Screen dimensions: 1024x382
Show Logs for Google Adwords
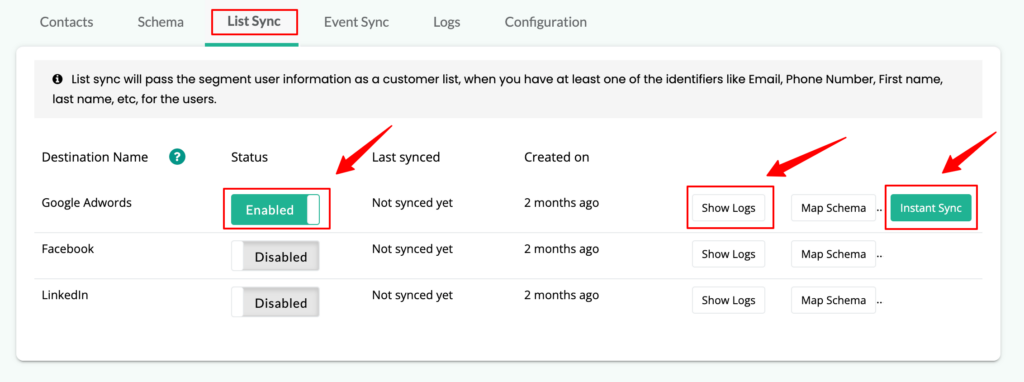pyautogui.click(x=728, y=208)
